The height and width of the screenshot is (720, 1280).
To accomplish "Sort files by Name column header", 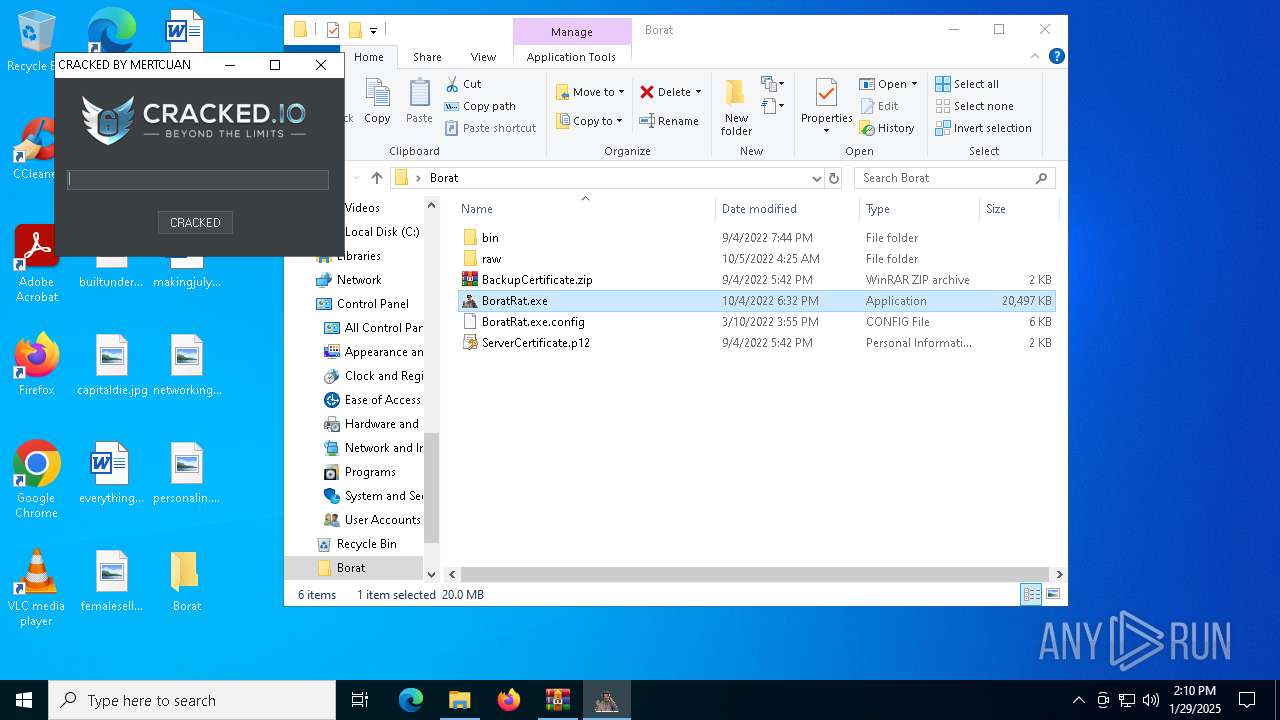I will click(585, 209).
